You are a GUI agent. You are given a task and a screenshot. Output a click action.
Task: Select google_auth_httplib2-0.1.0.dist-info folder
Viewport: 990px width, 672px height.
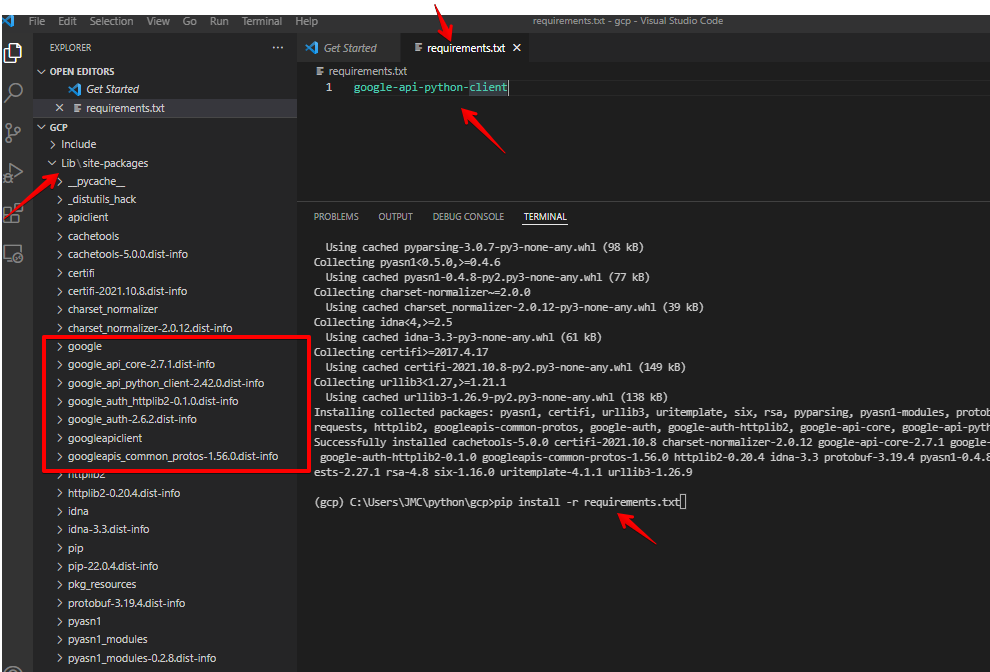coord(165,401)
